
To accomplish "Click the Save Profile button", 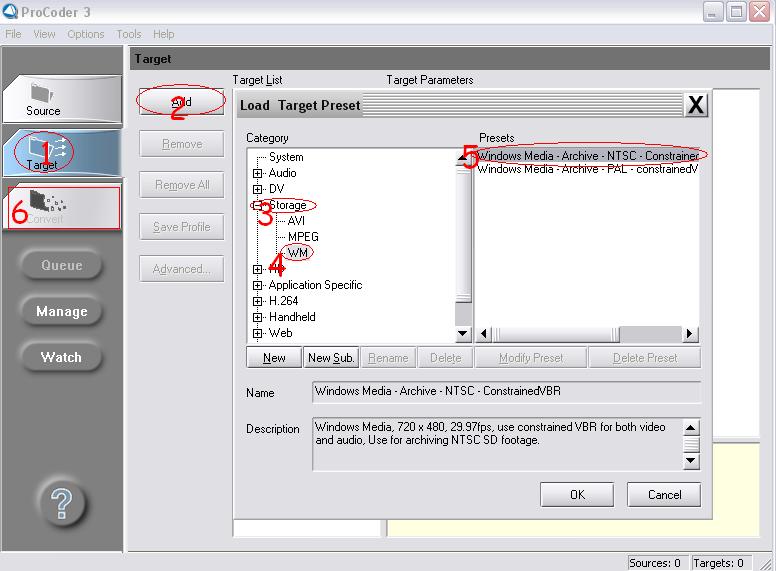I will (182, 227).
